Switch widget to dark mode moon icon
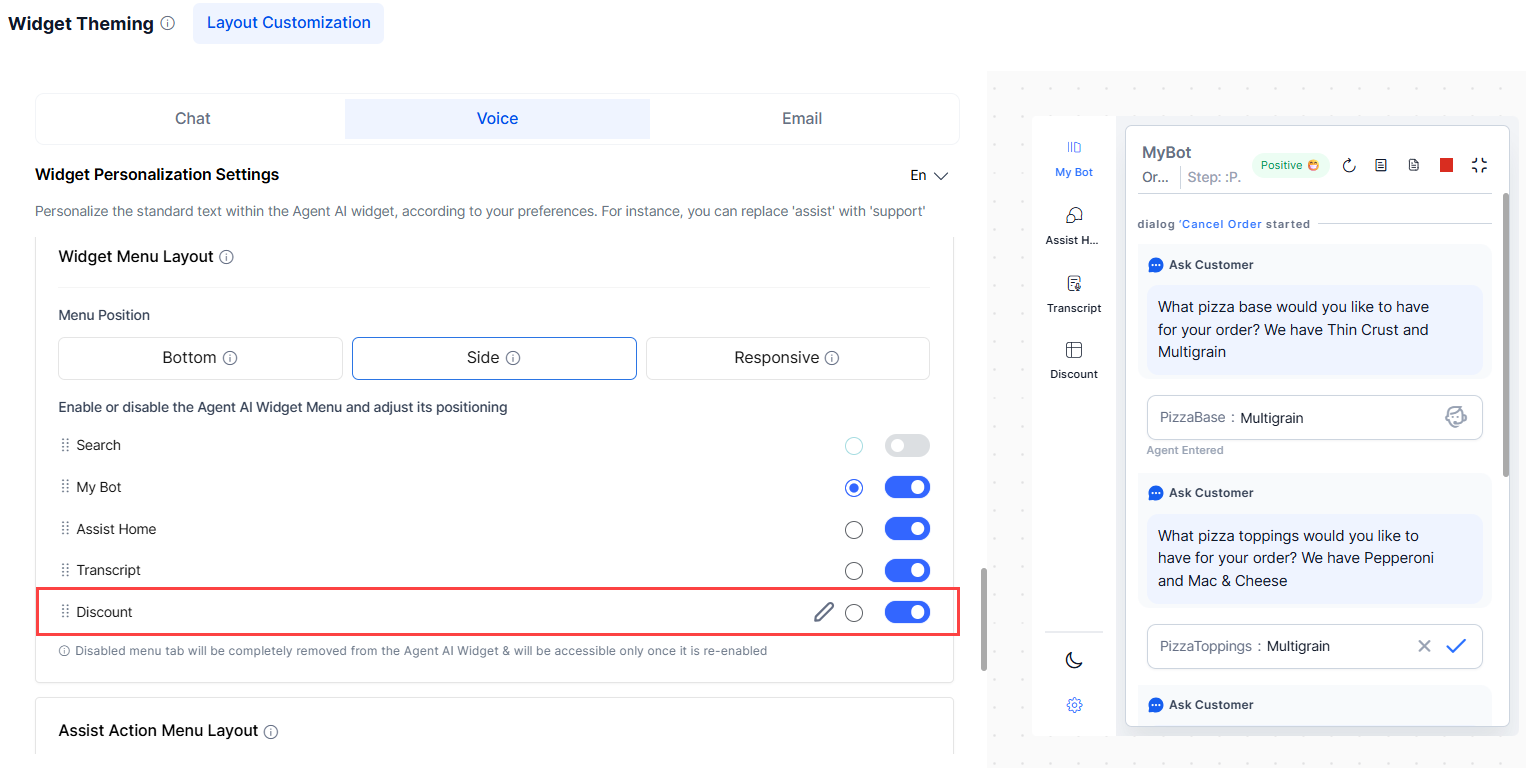The image size is (1526, 768). [x=1074, y=660]
